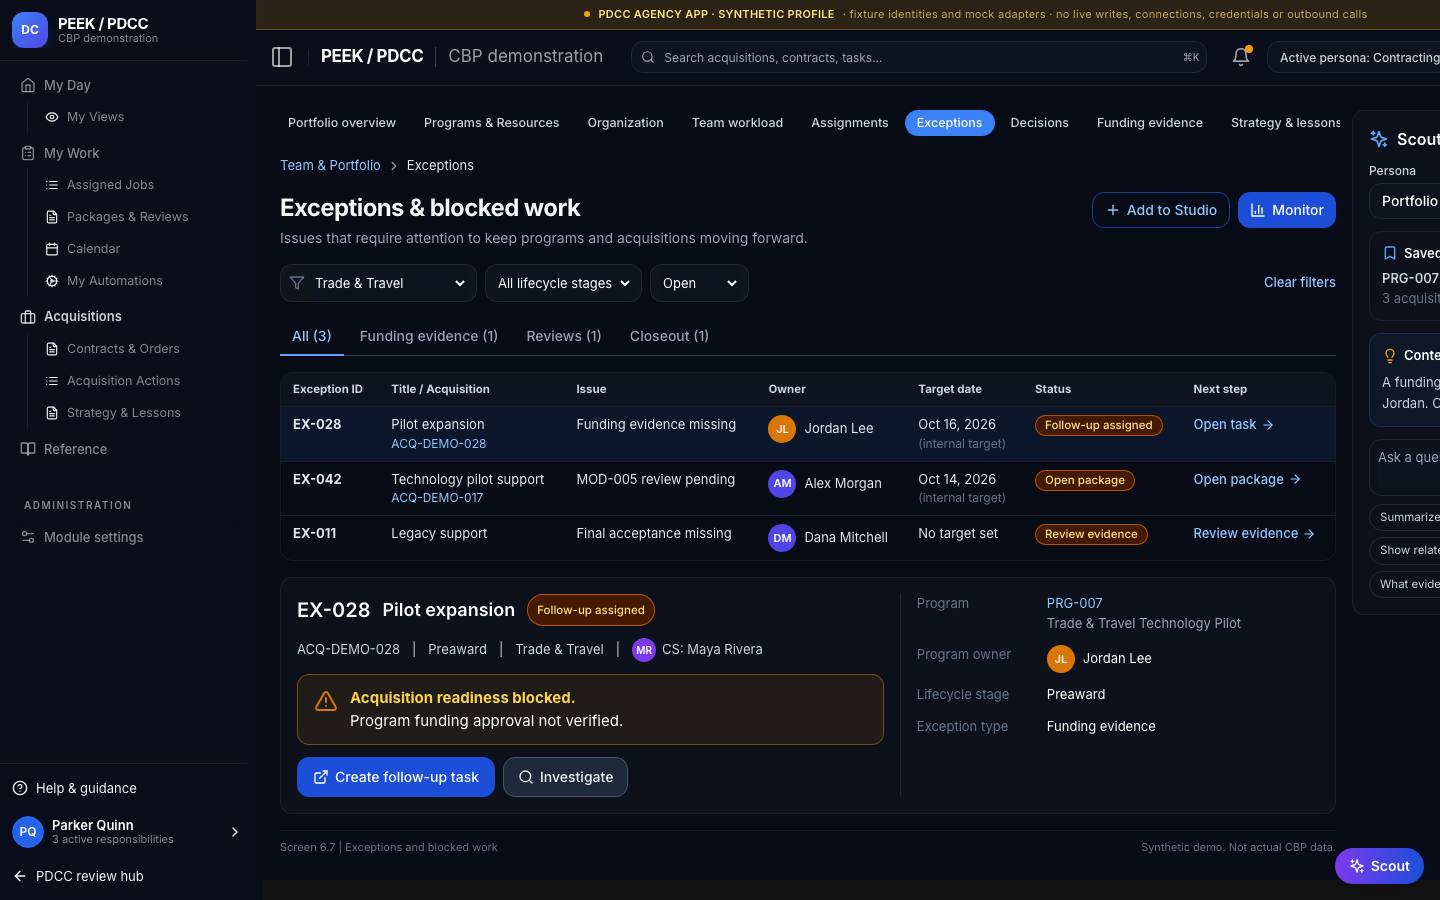Open the All lifecycle stages dropdown

coord(563,283)
